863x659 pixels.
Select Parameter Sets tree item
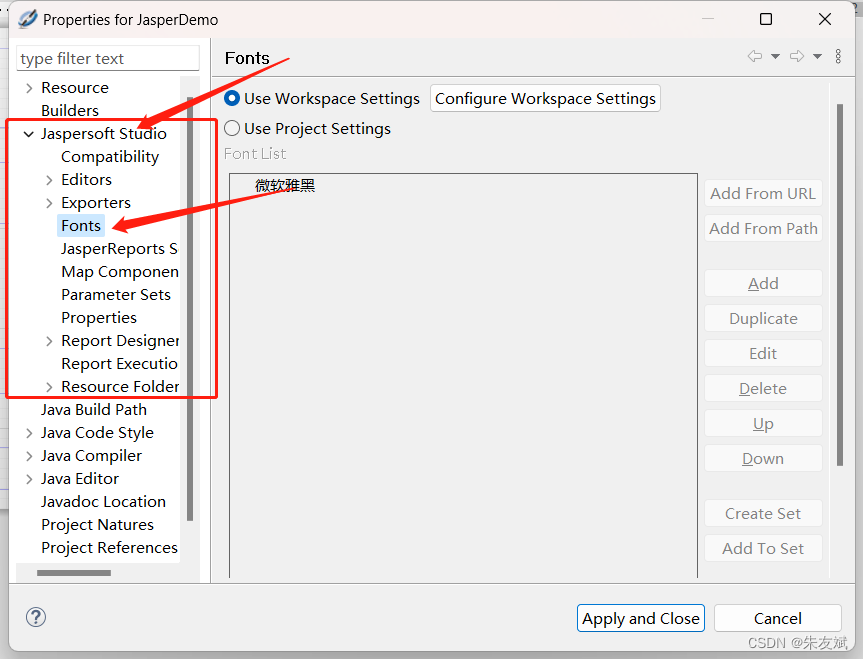point(116,295)
